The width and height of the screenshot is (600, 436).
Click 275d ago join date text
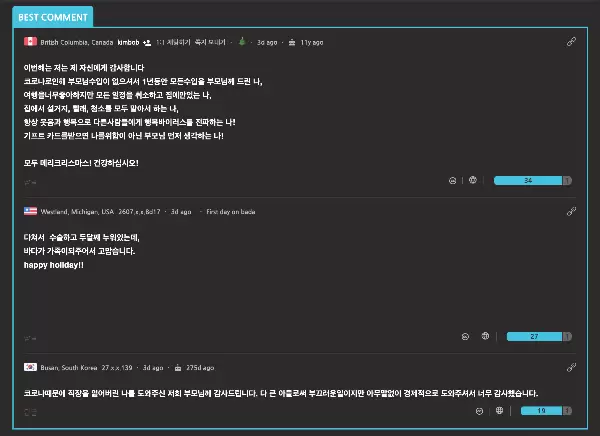pos(200,367)
